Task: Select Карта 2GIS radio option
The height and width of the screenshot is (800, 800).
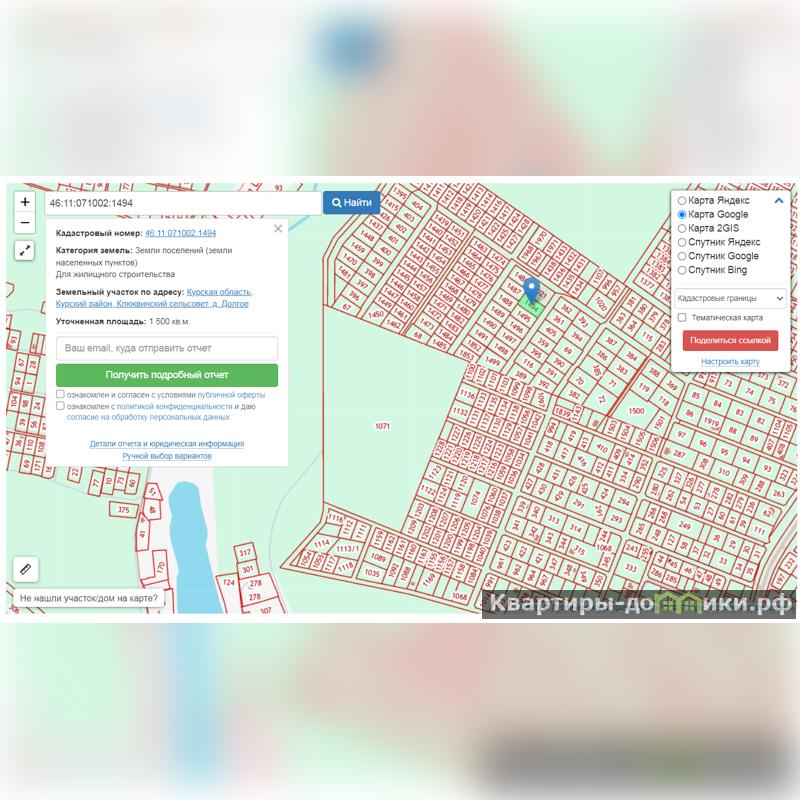Action: 682,229
